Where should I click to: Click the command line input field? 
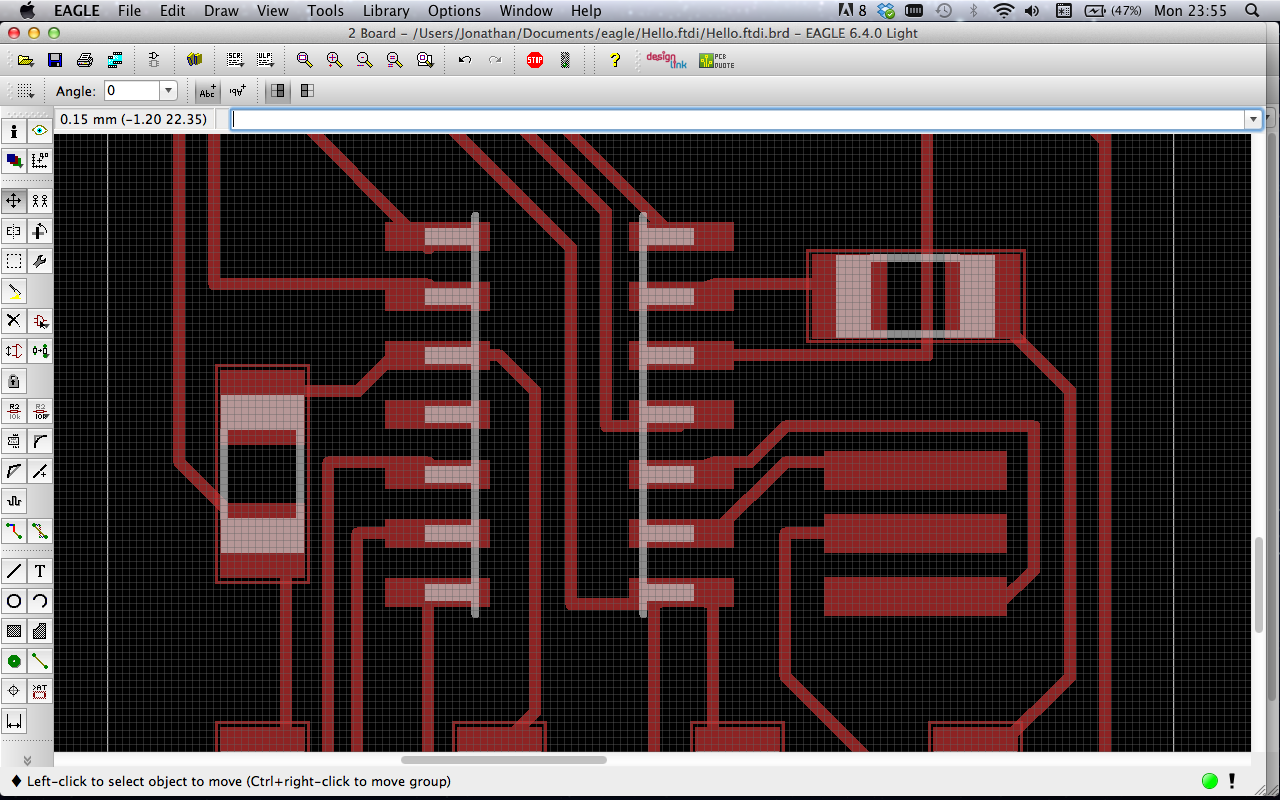tap(738, 119)
